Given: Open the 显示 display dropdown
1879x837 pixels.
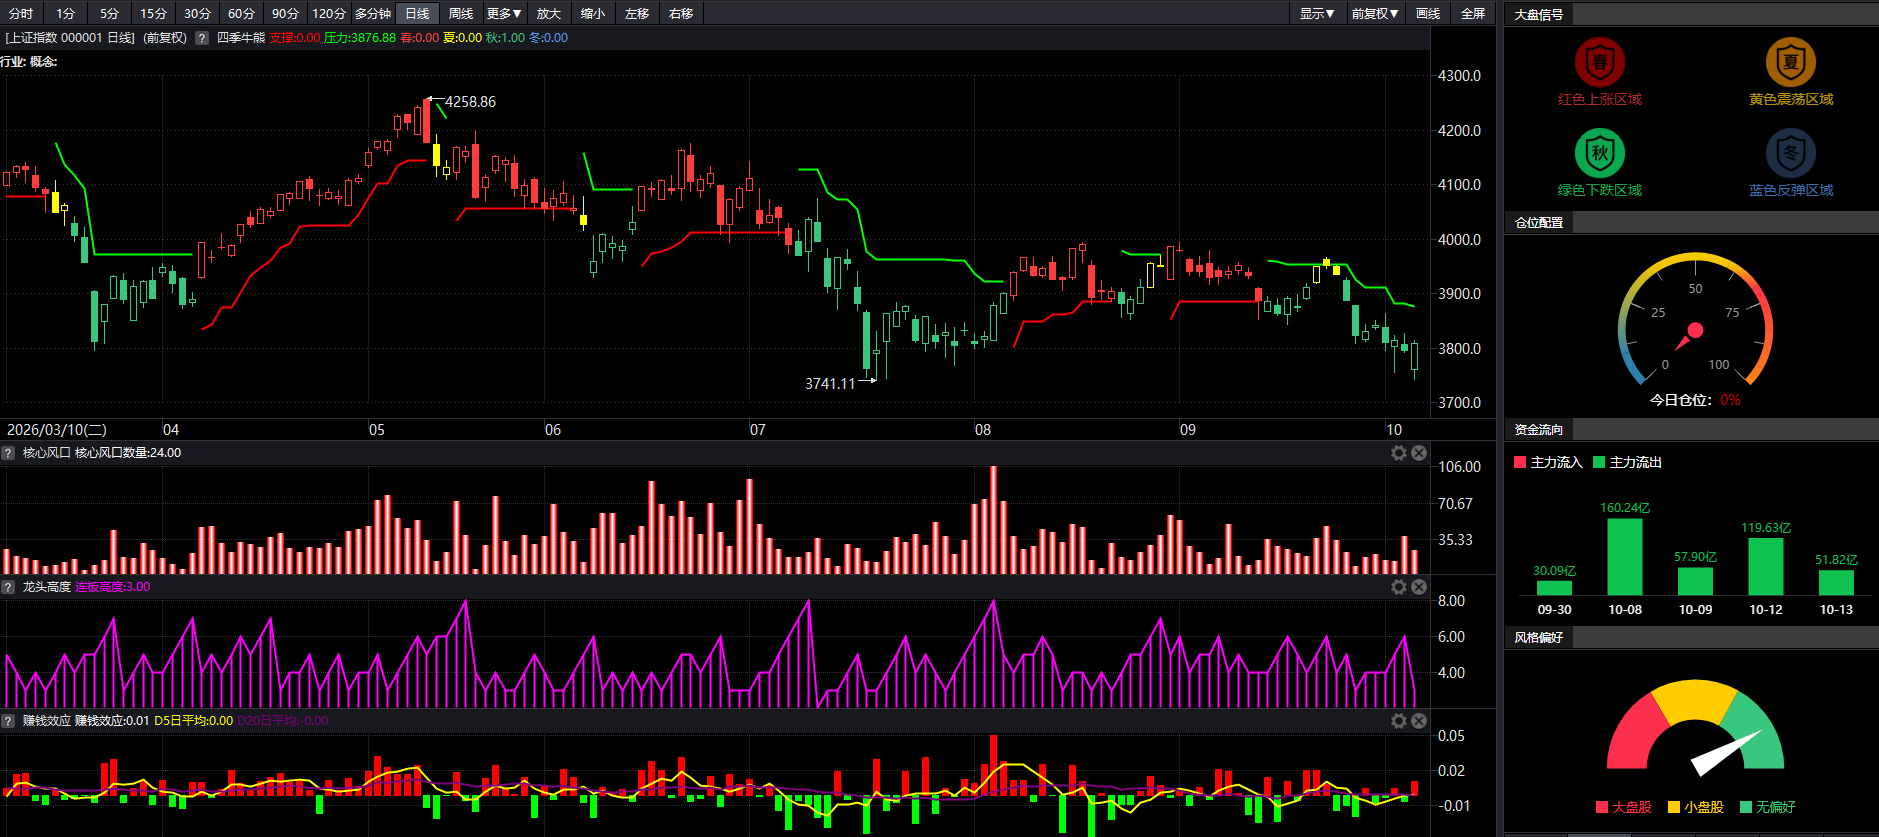Looking at the screenshot, I should coord(1317,13).
